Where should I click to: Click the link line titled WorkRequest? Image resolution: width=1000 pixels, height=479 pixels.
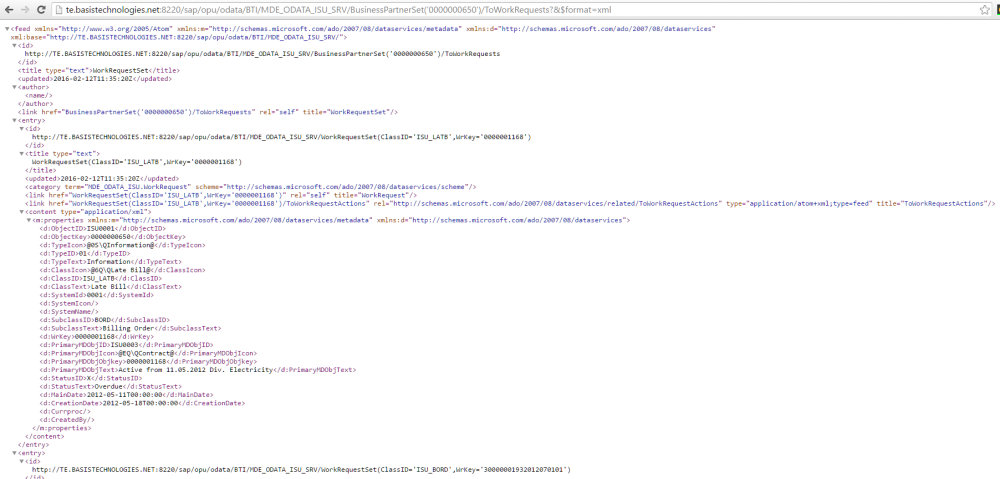[x=221, y=195]
